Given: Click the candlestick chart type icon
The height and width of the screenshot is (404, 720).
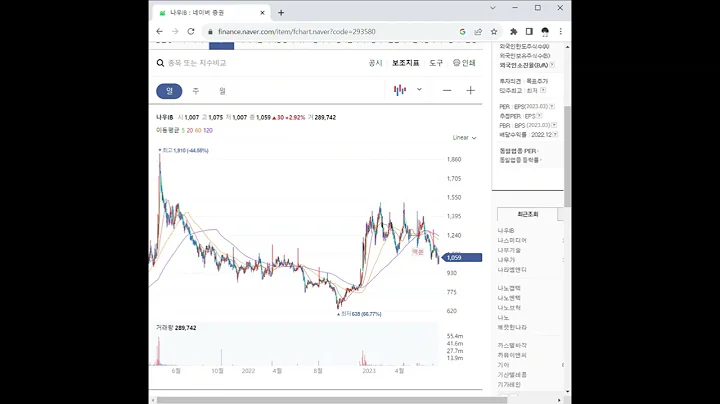Looking at the screenshot, I should coord(400,90).
